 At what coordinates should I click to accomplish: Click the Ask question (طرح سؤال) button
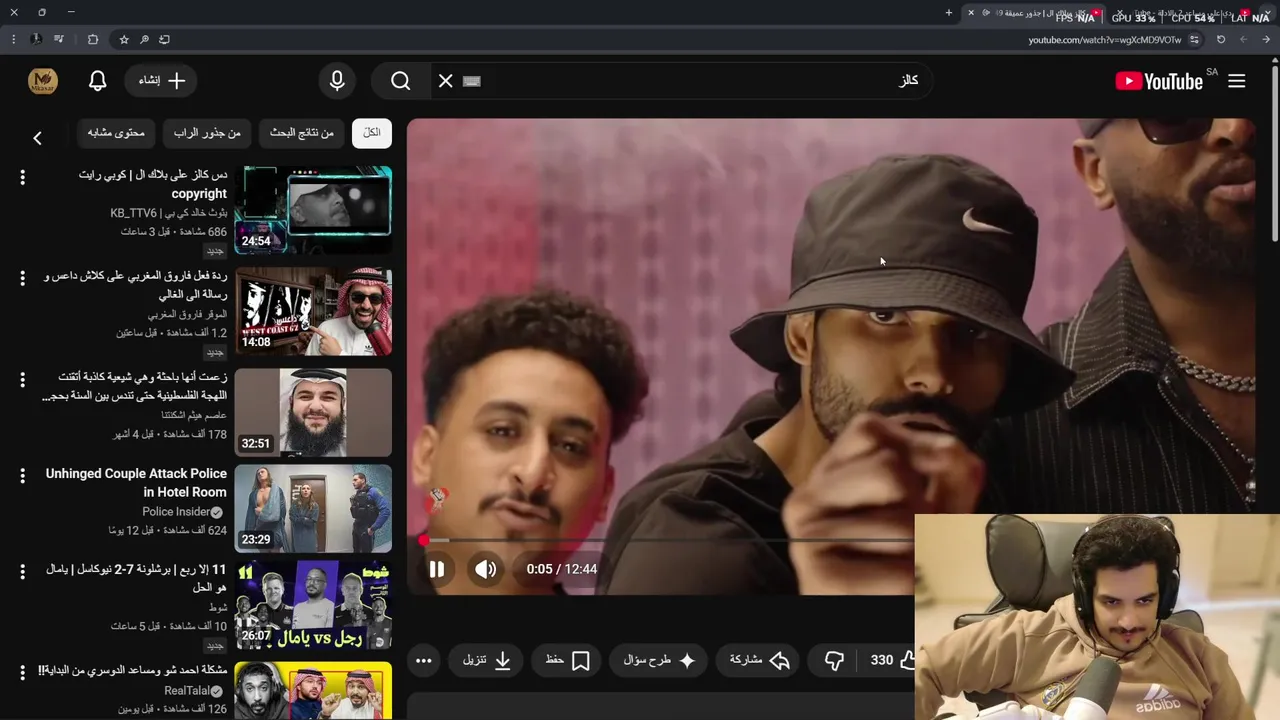pyautogui.click(x=659, y=660)
